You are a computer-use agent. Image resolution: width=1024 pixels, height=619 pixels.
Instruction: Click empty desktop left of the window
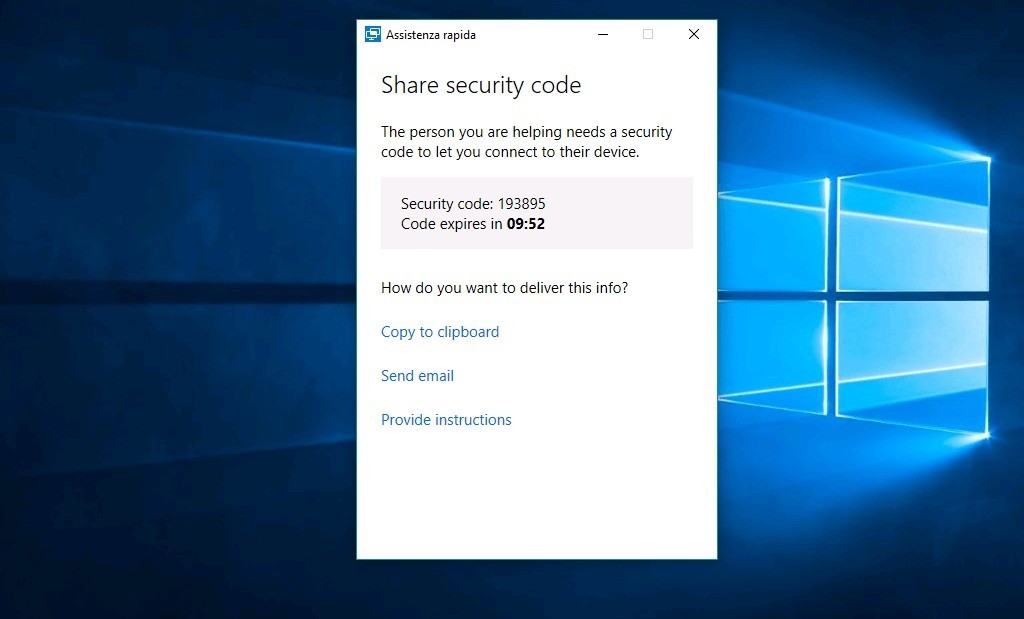180,300
